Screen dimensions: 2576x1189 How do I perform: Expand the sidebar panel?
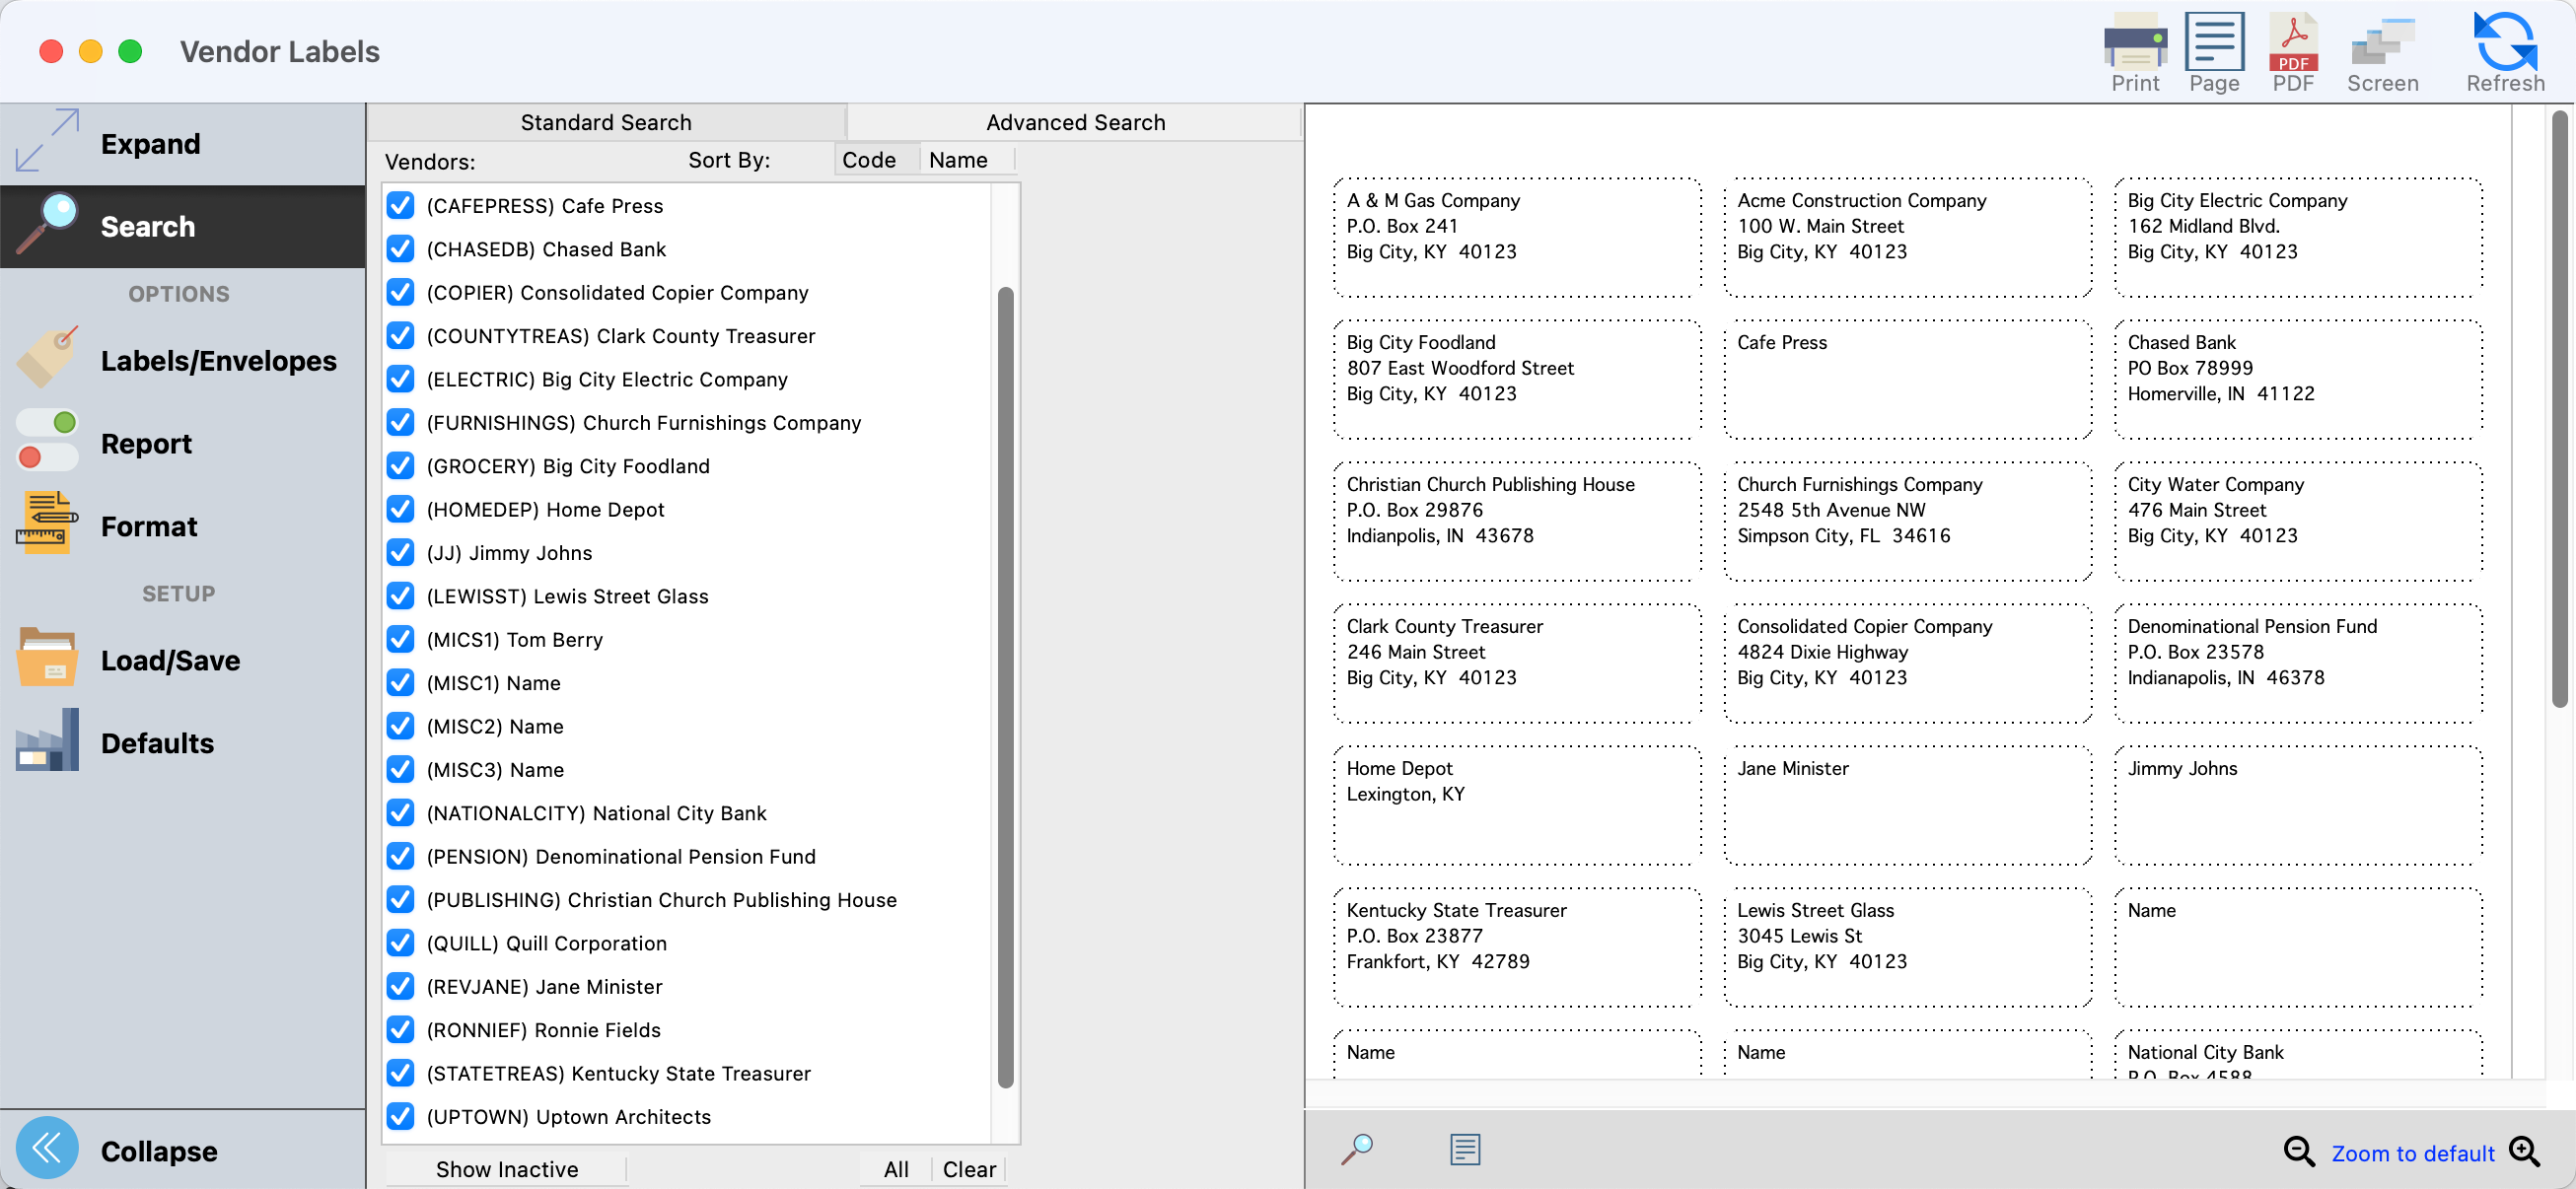pyautogui.click(x=150, y=144)
